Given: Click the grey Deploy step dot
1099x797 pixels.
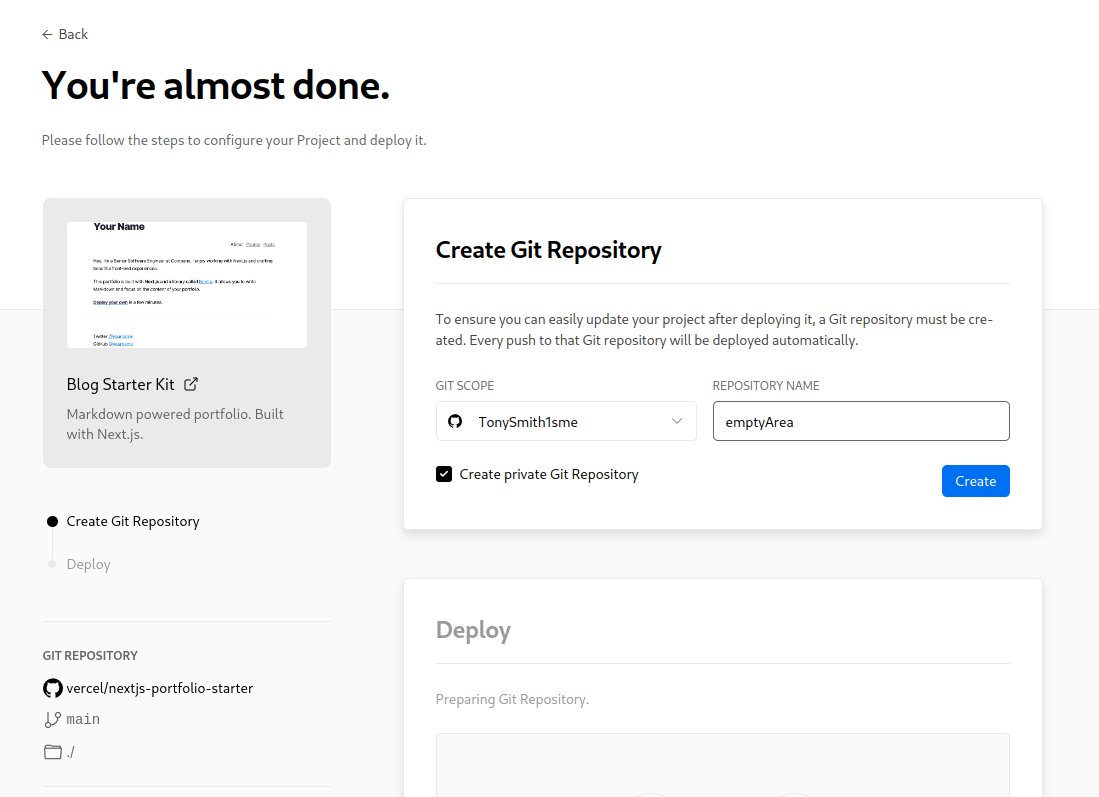Looking at the screenshot, I should tap(52, 564).
